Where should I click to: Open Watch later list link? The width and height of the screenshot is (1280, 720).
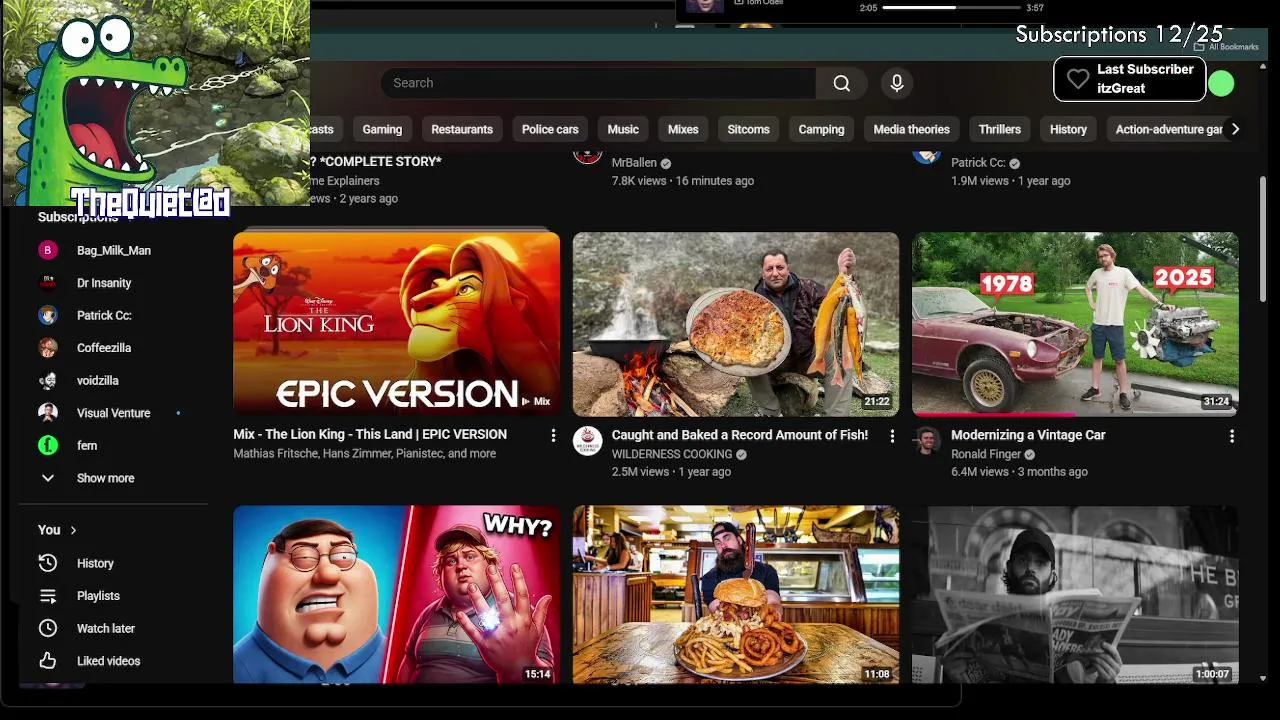(106, 628)
